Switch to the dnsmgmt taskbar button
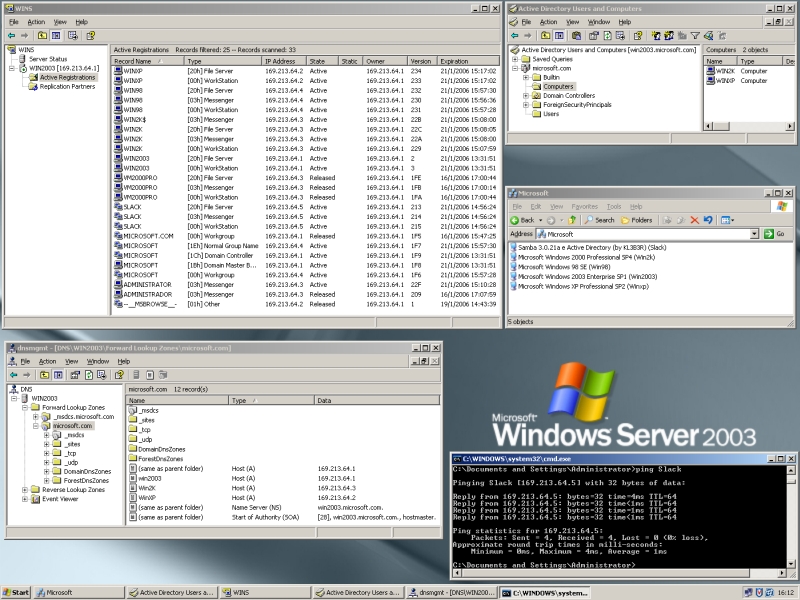The height and width of the screenshot is (600, 800). (x=452, y=592)
